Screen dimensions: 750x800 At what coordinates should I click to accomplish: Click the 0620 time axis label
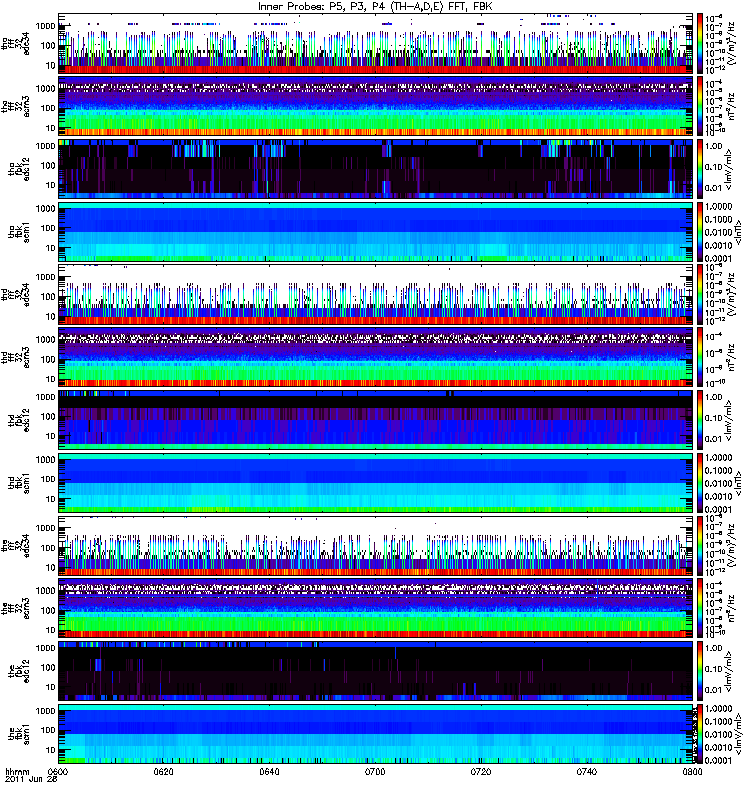(x=163, y=771)
